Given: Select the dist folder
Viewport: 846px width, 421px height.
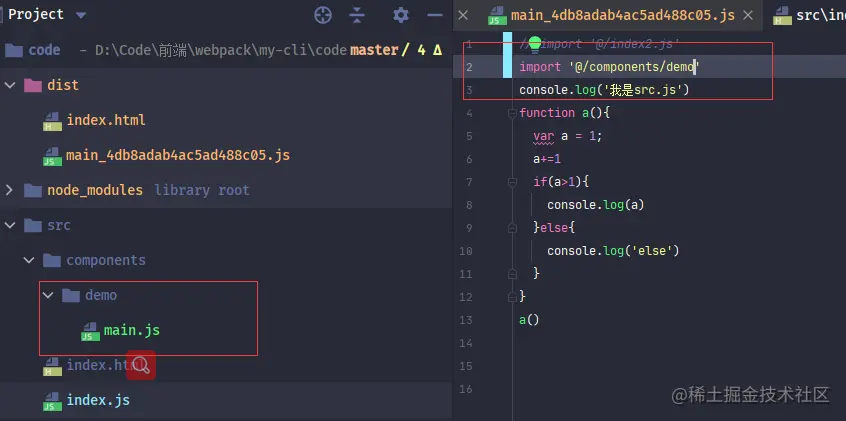Looking at the screenshot, I should [x=63, y=85].
